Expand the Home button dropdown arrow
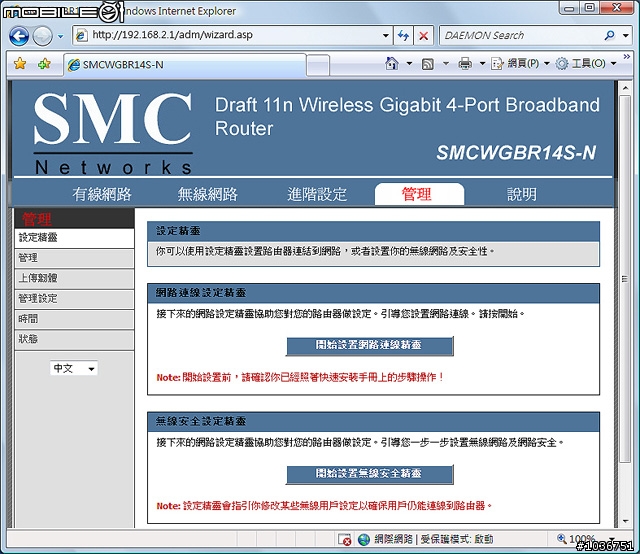This screenshot has height=554, width=640. point(409,64)
